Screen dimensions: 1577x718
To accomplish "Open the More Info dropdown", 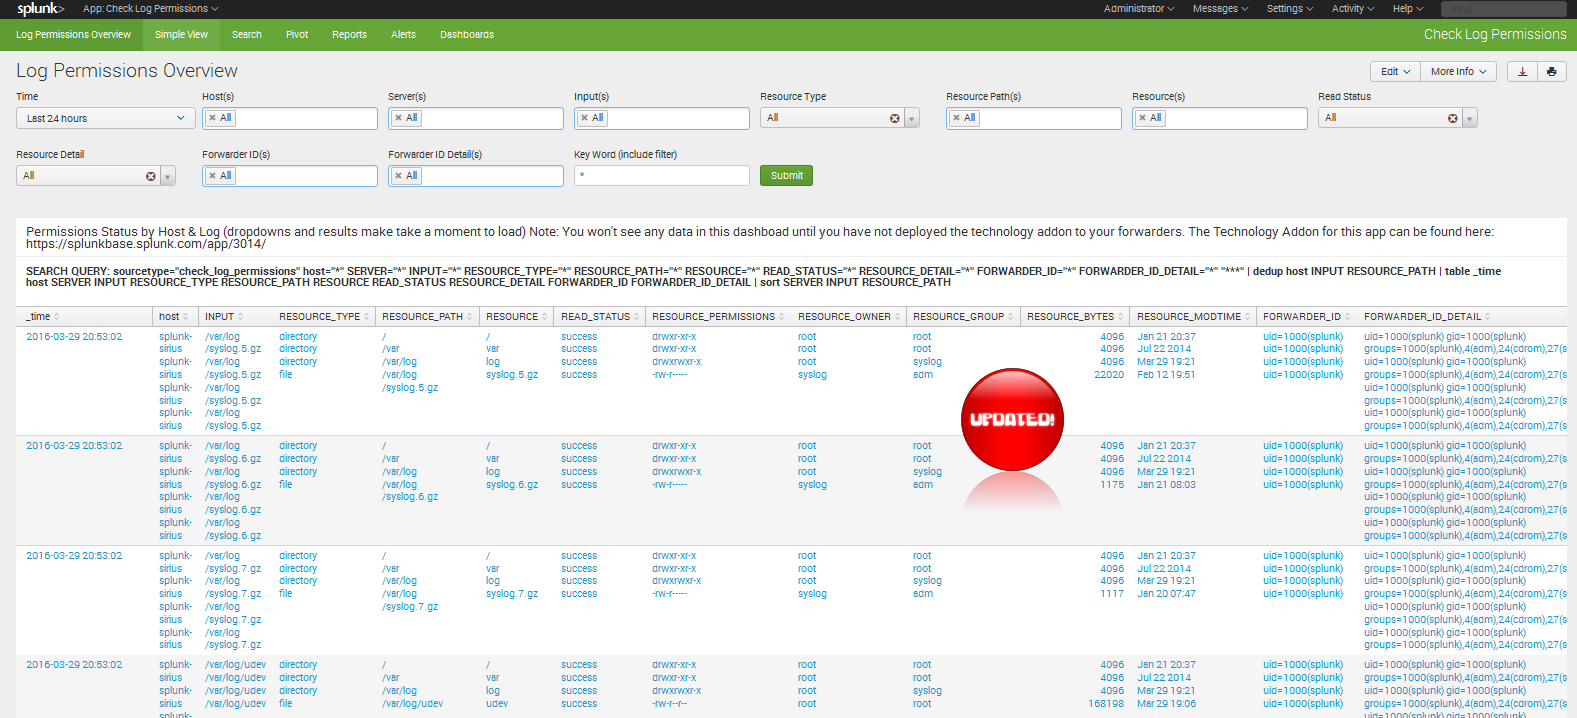I will tap(1458, 72).
